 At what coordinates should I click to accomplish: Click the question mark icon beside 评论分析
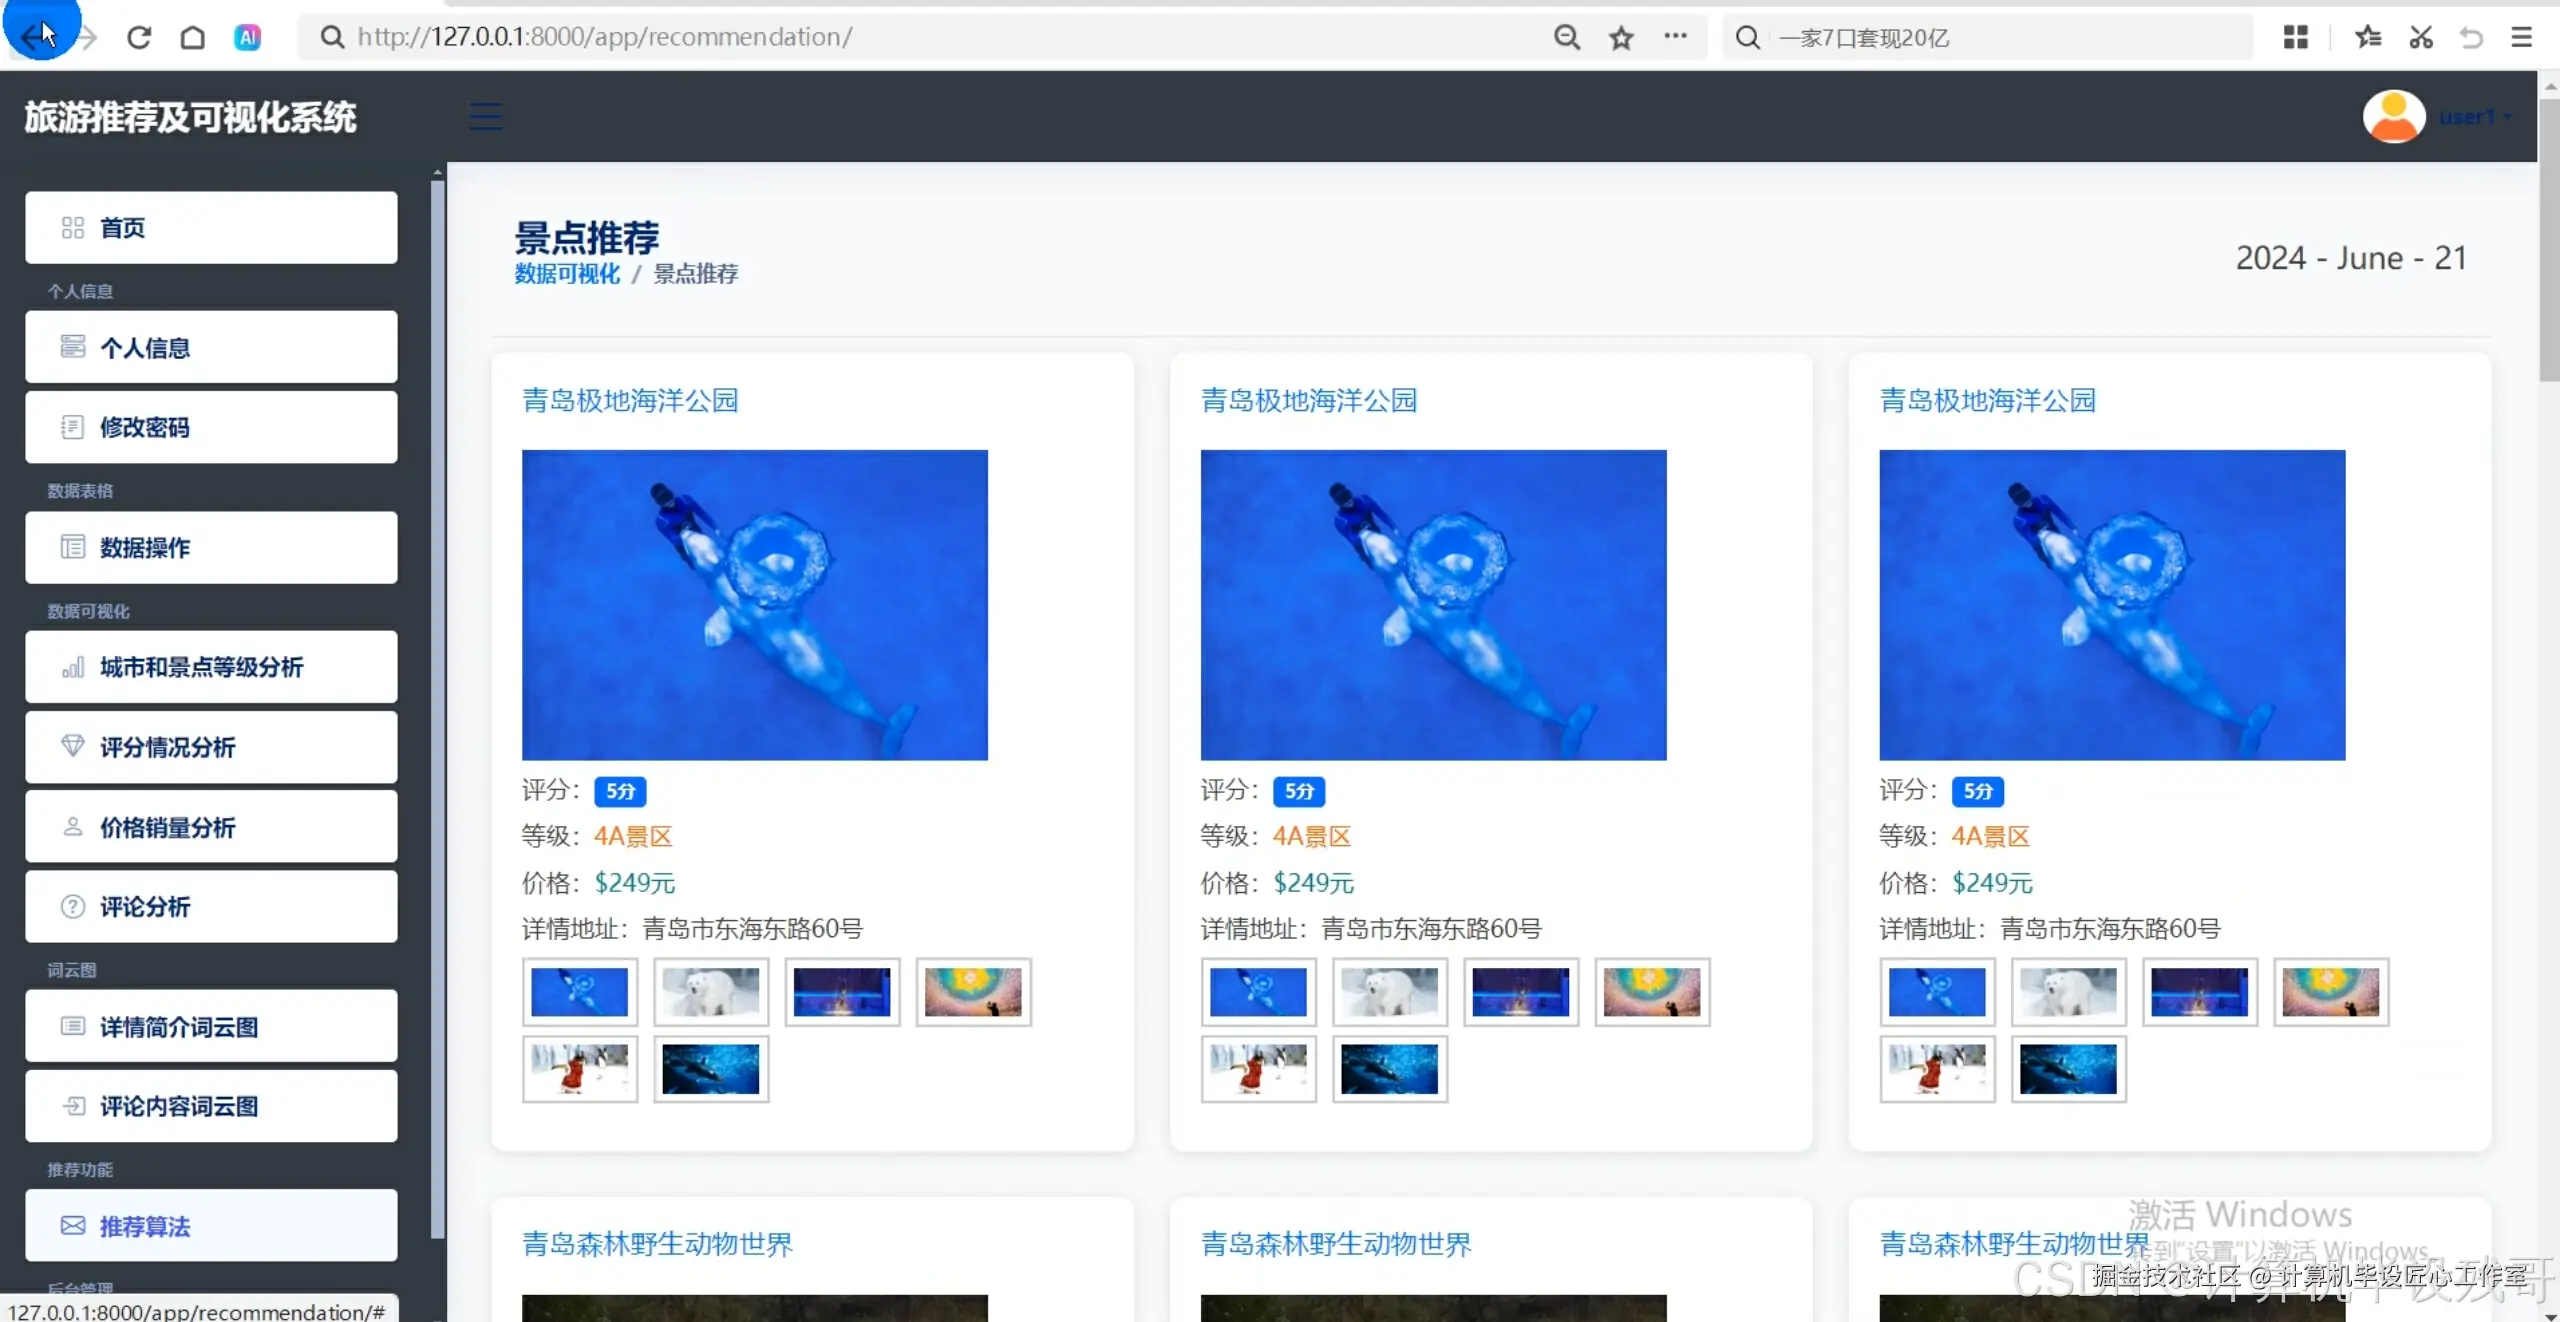click(x=73, y=906)
